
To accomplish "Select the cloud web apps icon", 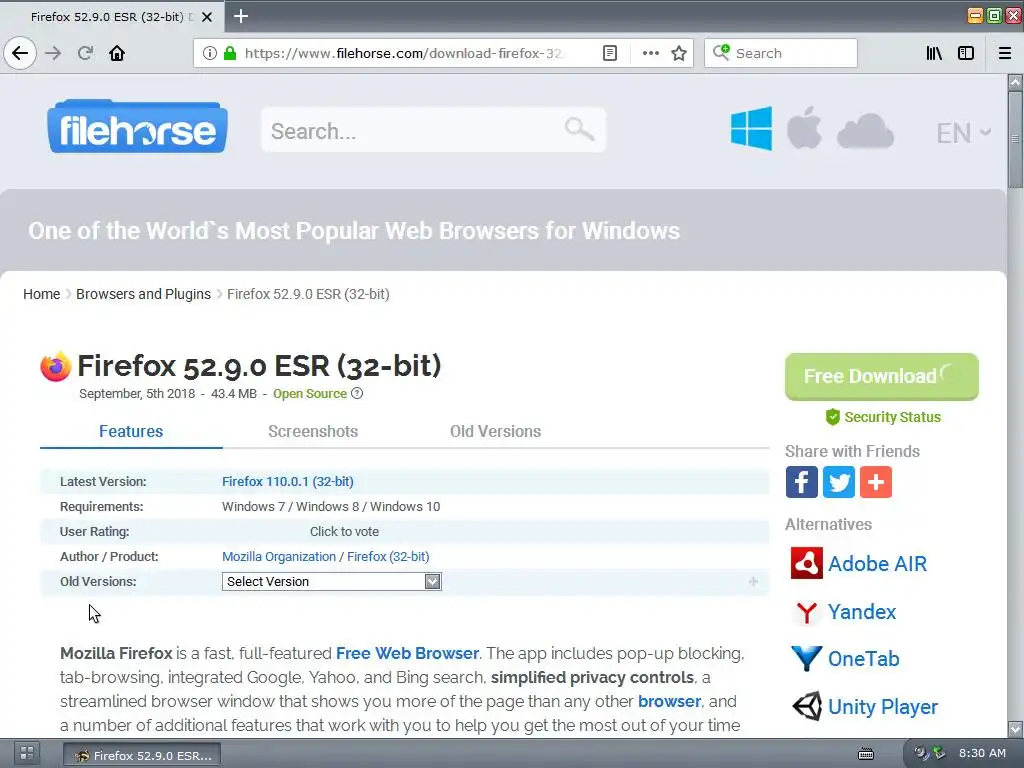I will tap(865, 131).
